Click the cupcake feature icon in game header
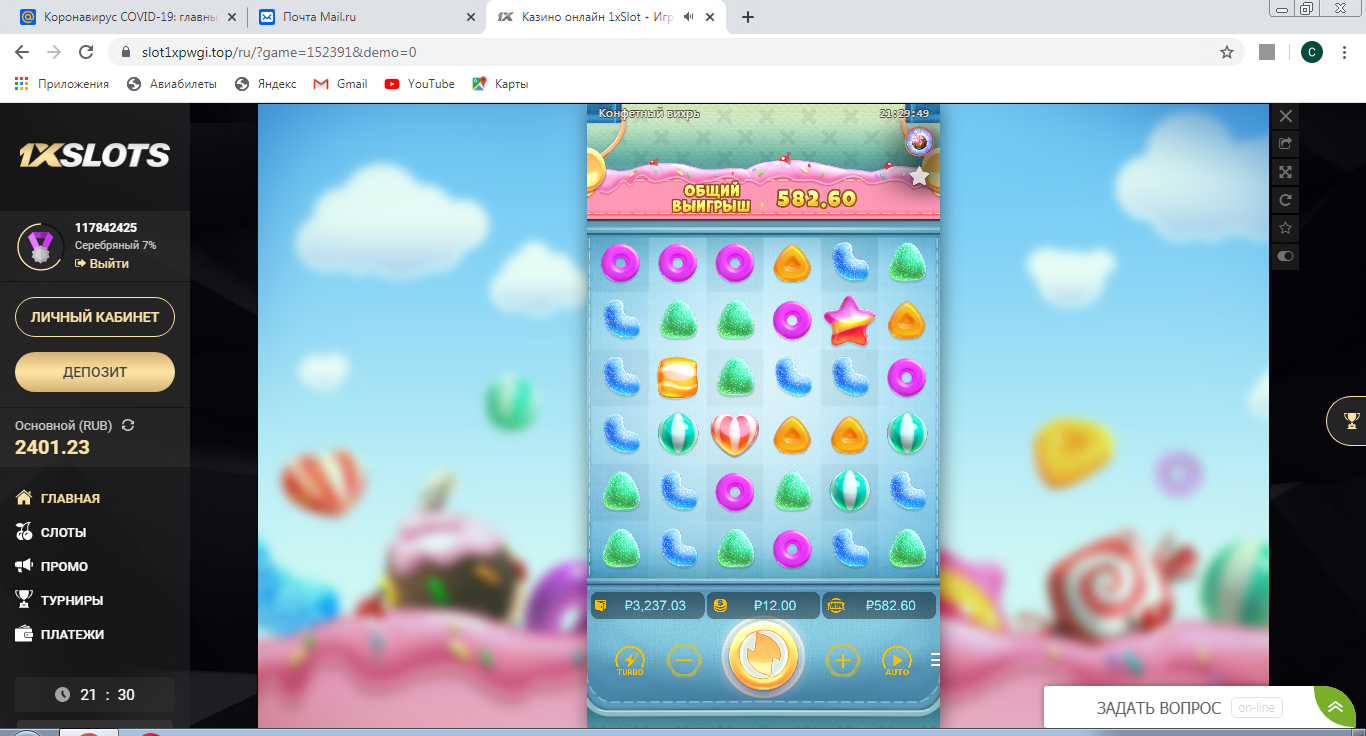The width and height of the screenshot is (1366, 736). pyautogui.click(x=919, y=142)
